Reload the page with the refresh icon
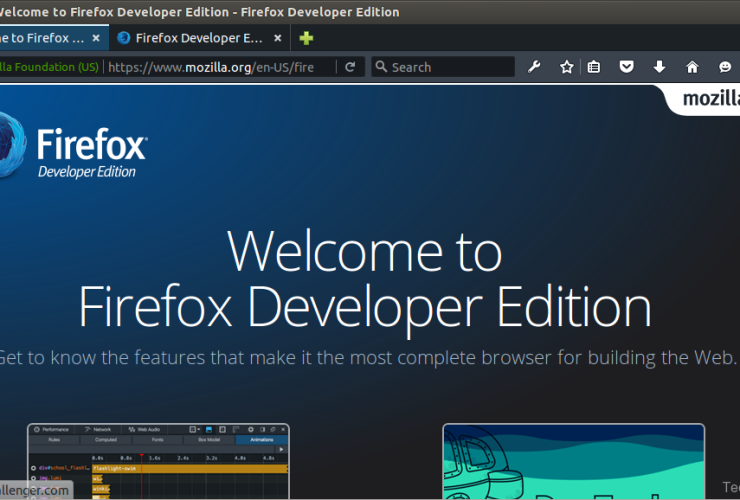Image resolution: width=740 pixels, height=500 pixels. 350,67
